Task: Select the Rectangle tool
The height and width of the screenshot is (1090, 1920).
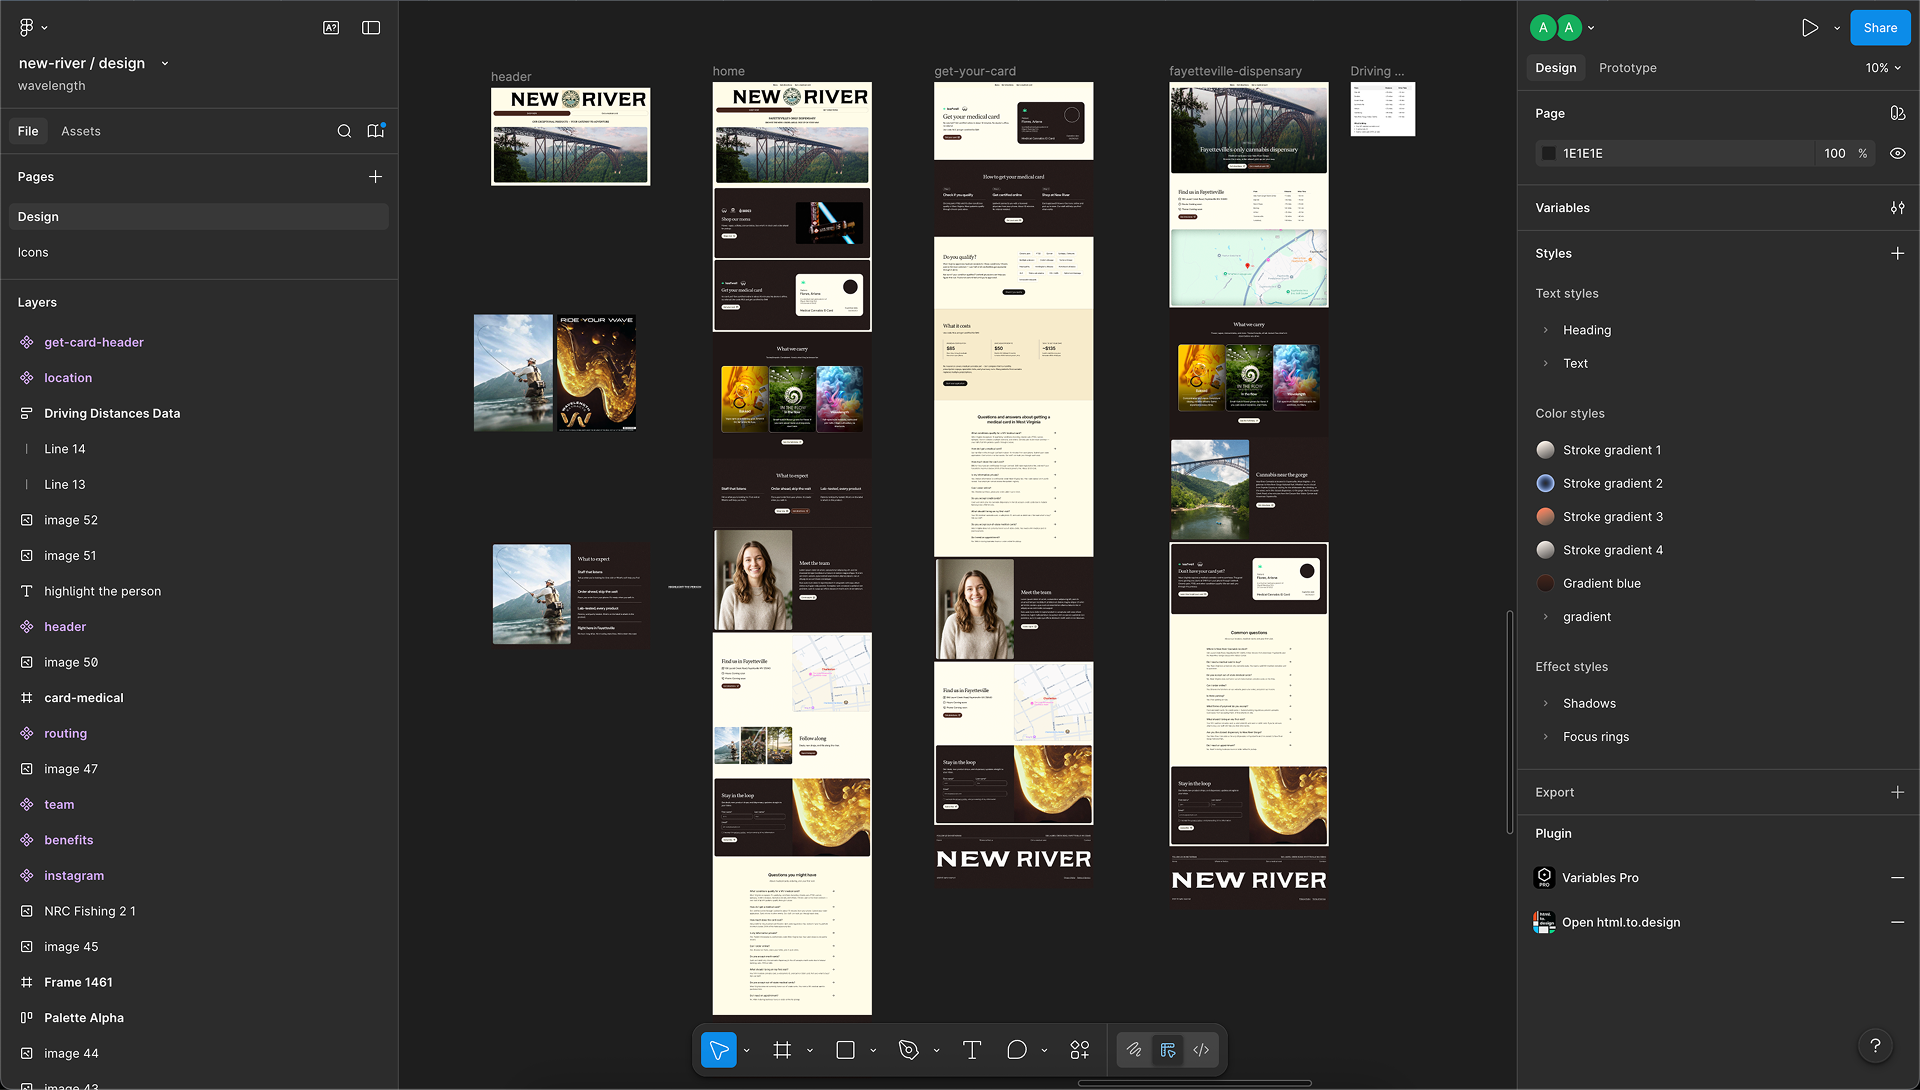Action: tap(845, 1050)
